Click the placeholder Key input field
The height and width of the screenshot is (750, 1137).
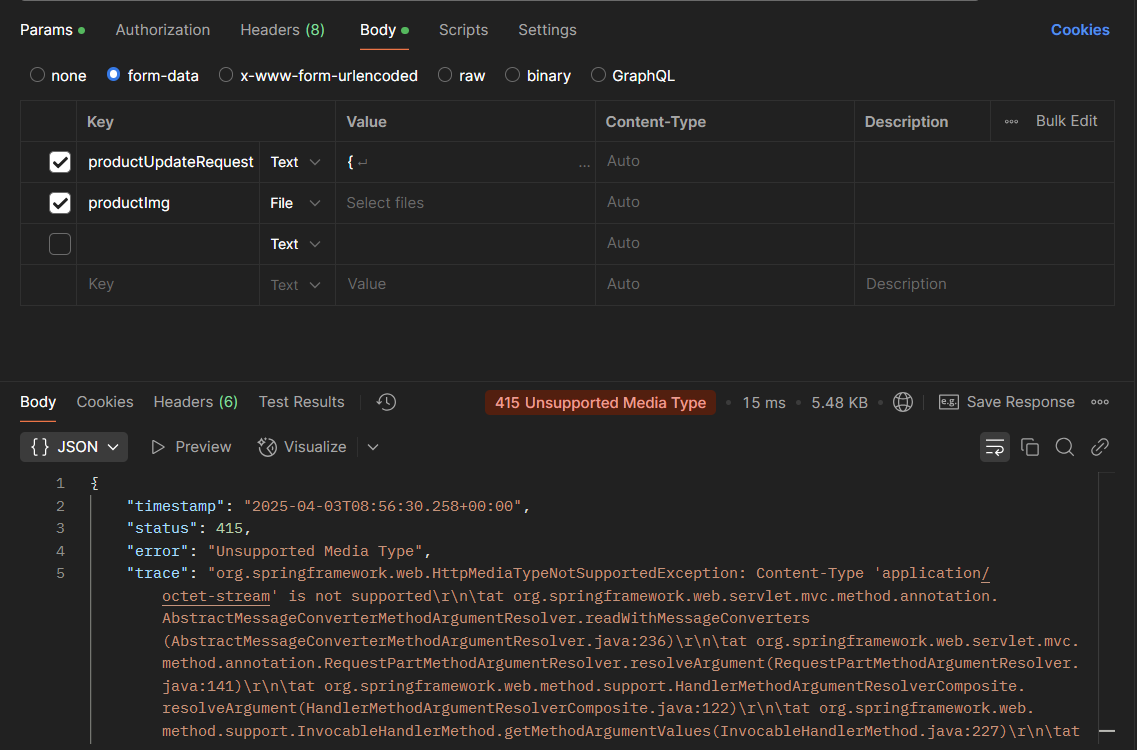coord(168,284)
